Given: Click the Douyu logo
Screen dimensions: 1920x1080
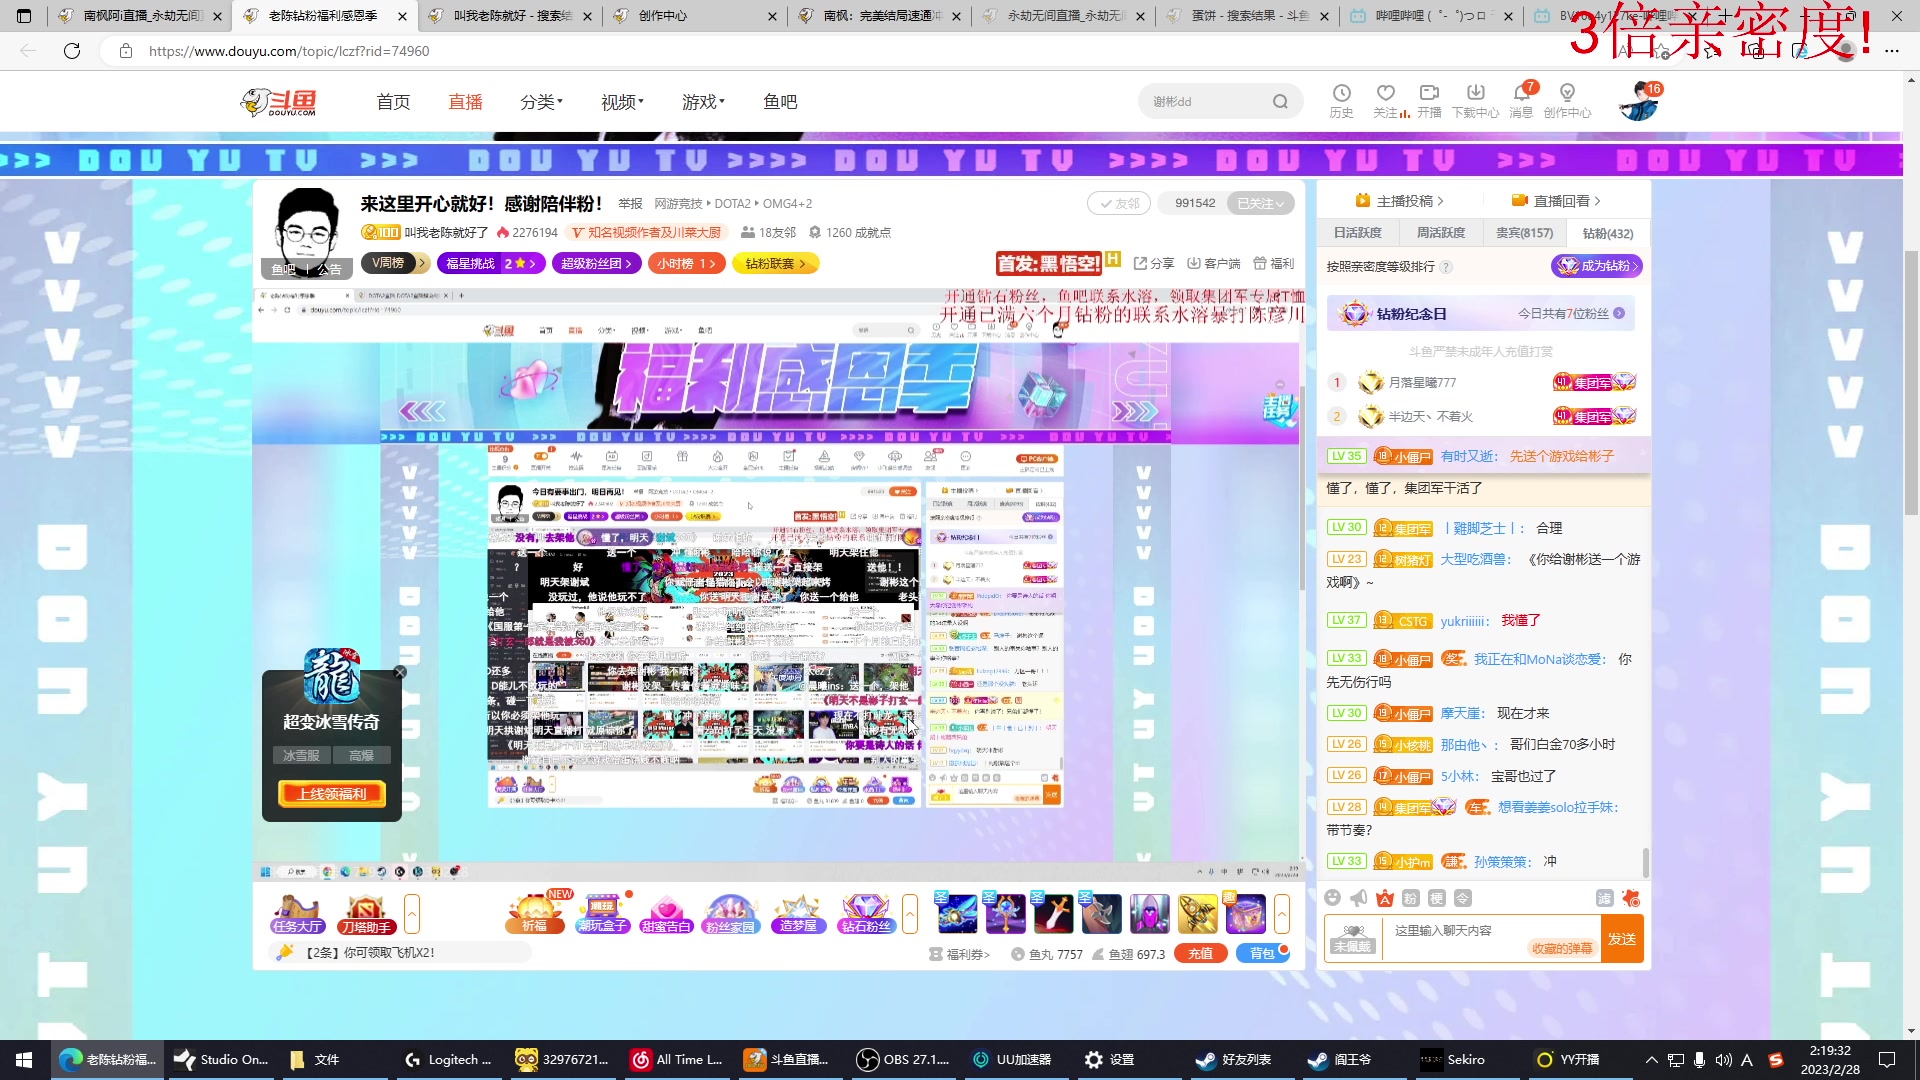Looking at the screenshot, I should 279,101.
